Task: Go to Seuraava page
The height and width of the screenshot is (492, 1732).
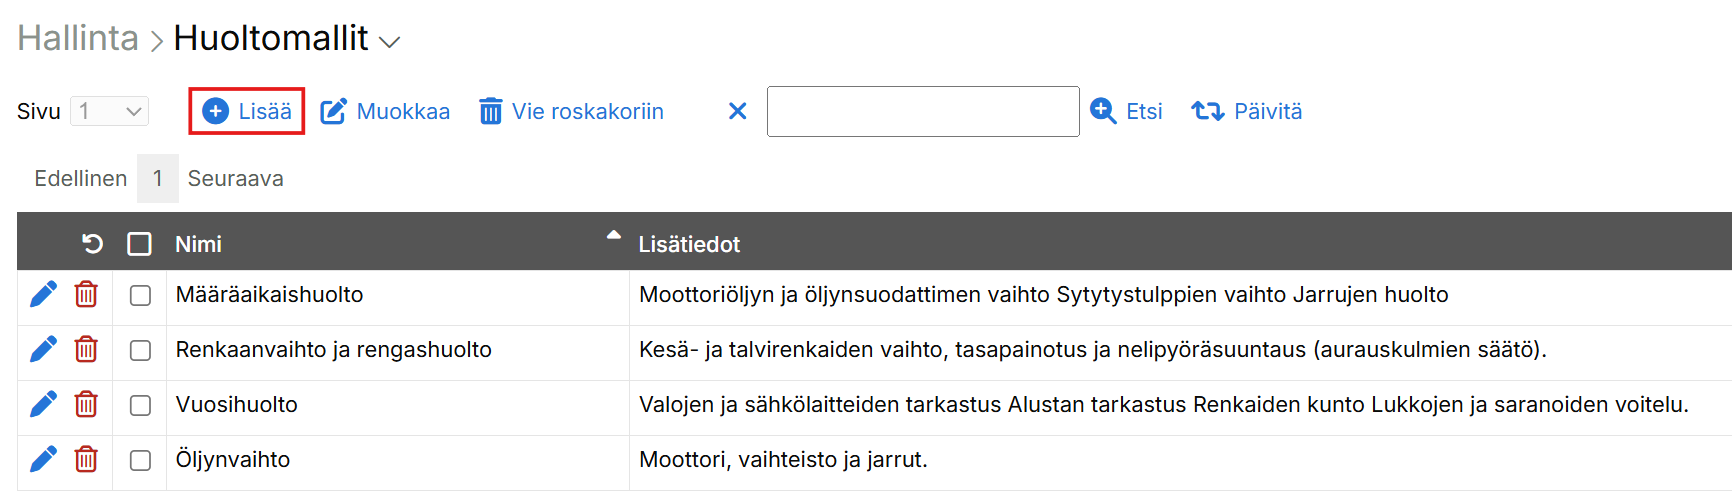Action: tap(235, 179)
